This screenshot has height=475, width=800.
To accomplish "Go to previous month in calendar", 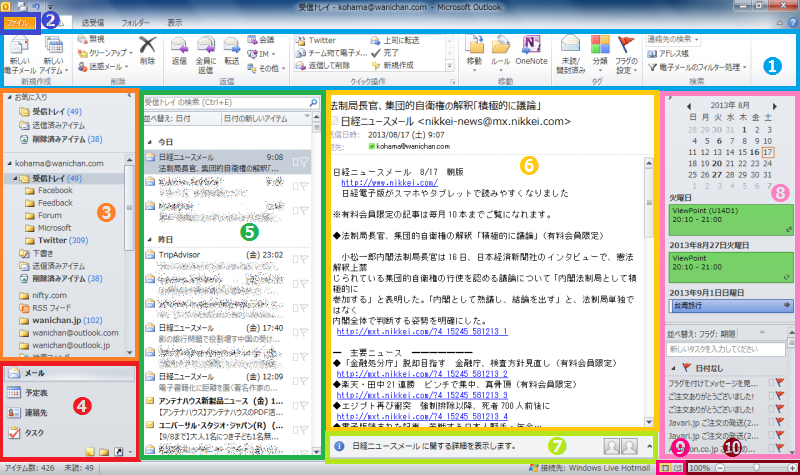I will pyautogui.click(x=689, y=106).
